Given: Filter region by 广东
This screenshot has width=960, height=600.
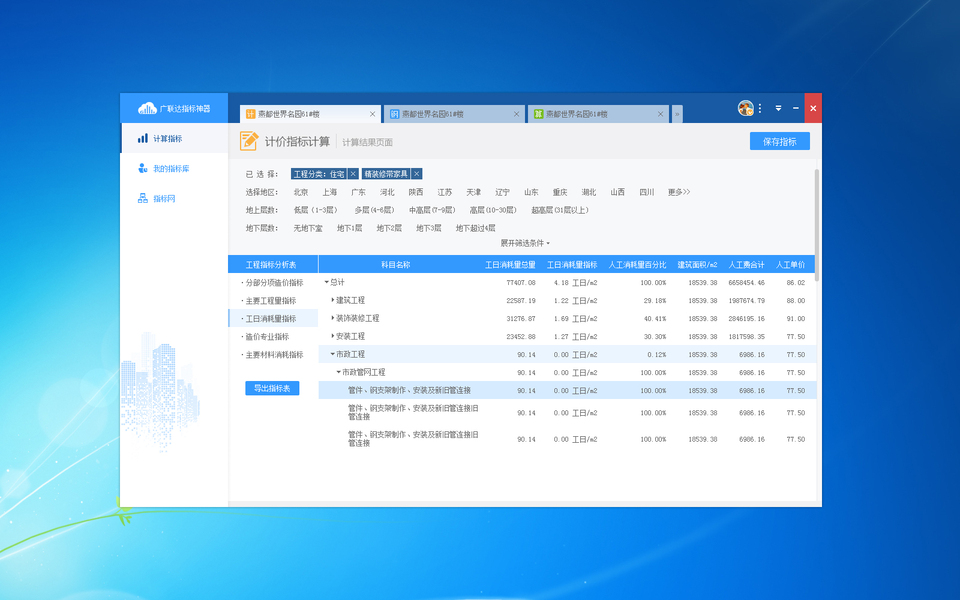Looking at the screenshot, I should point(358,192).
